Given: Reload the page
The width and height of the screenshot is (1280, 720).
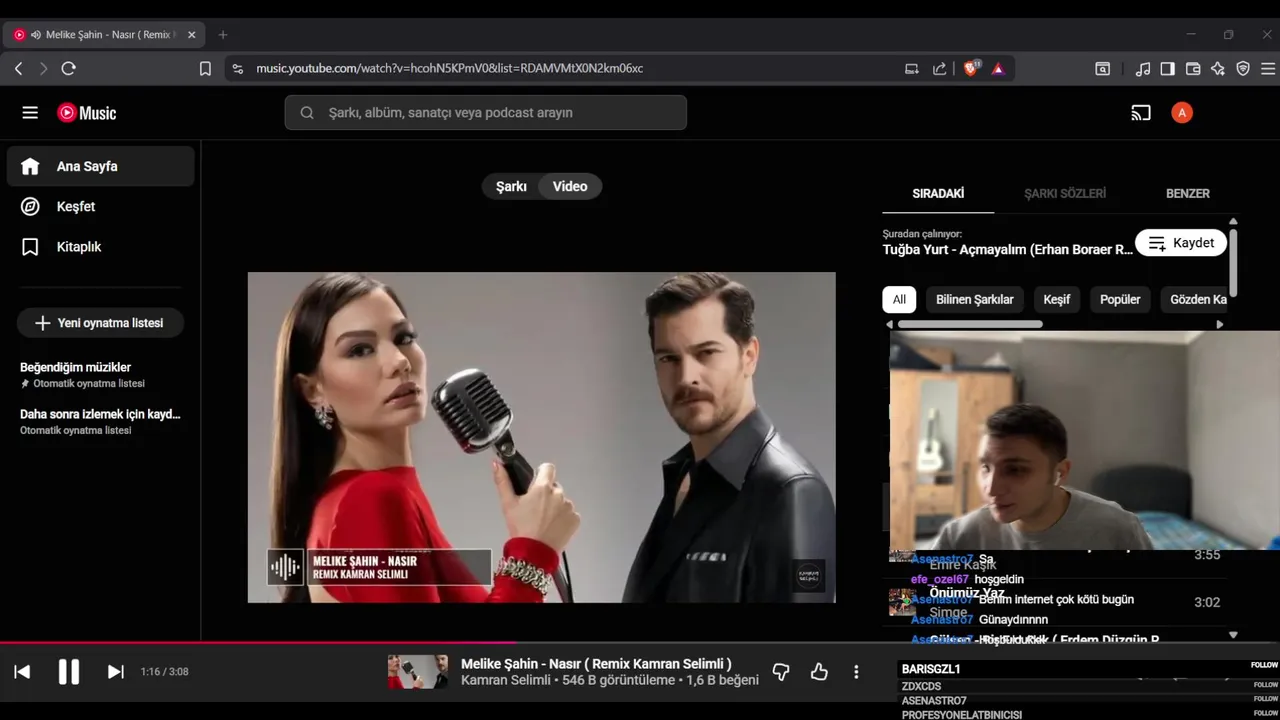Looking at the screenshot, I should (68, 68).
